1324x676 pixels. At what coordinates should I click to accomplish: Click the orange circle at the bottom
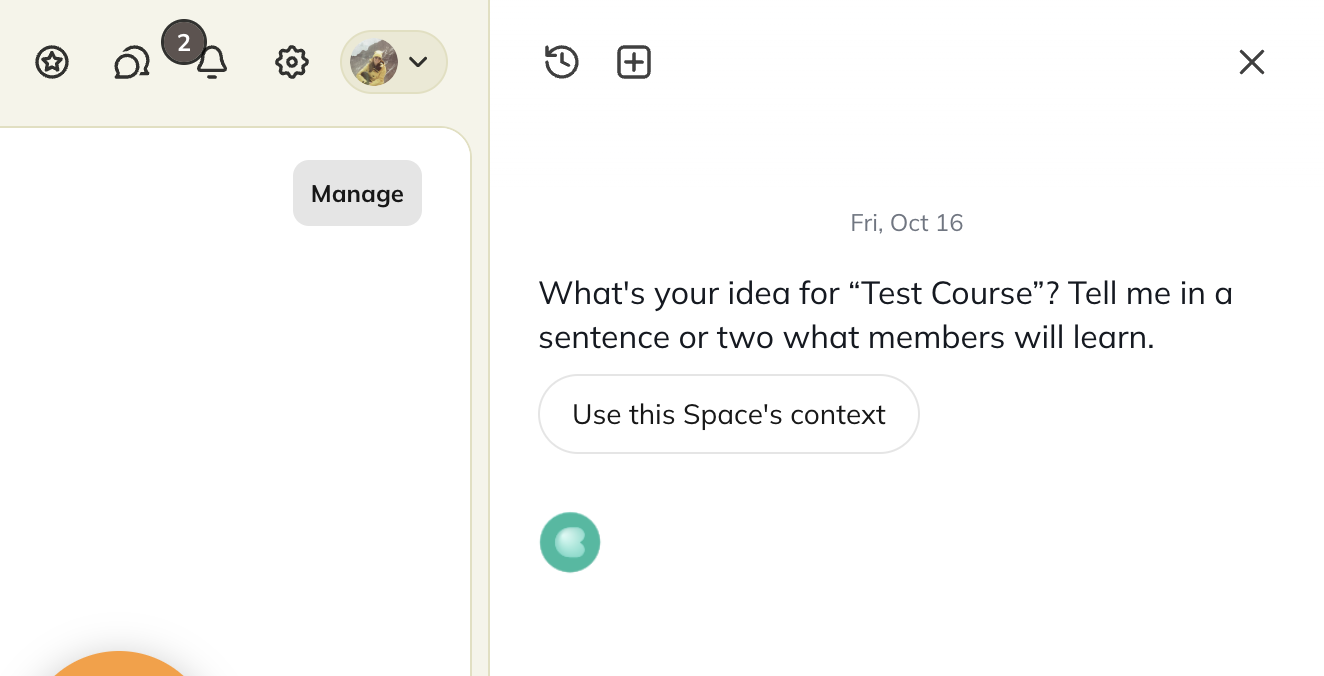(x=118, y=664)
